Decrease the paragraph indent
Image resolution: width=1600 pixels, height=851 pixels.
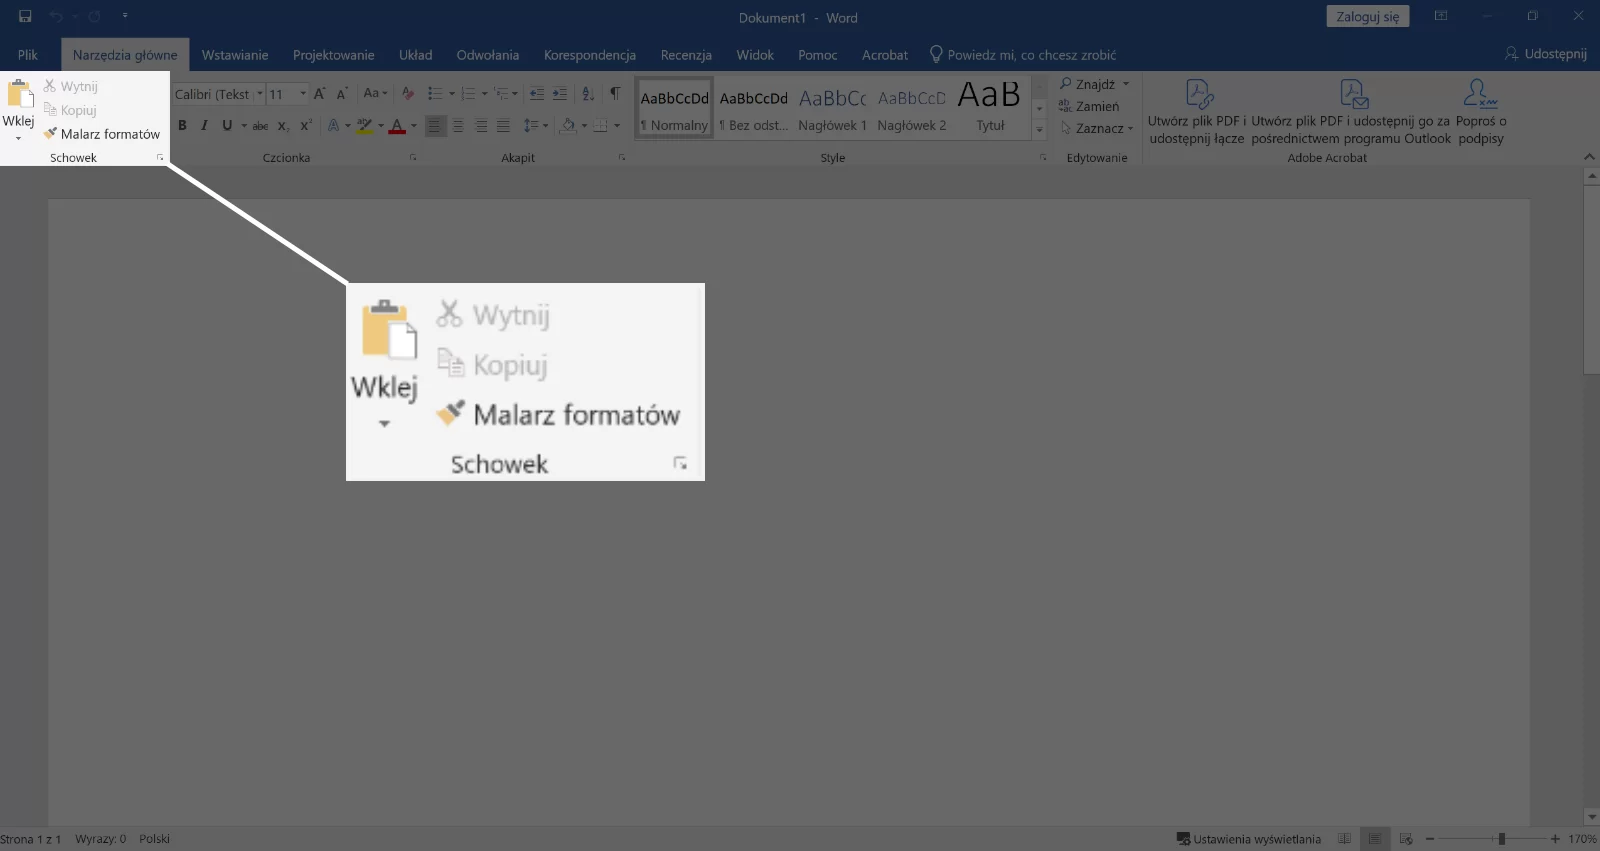coord(537,94)
